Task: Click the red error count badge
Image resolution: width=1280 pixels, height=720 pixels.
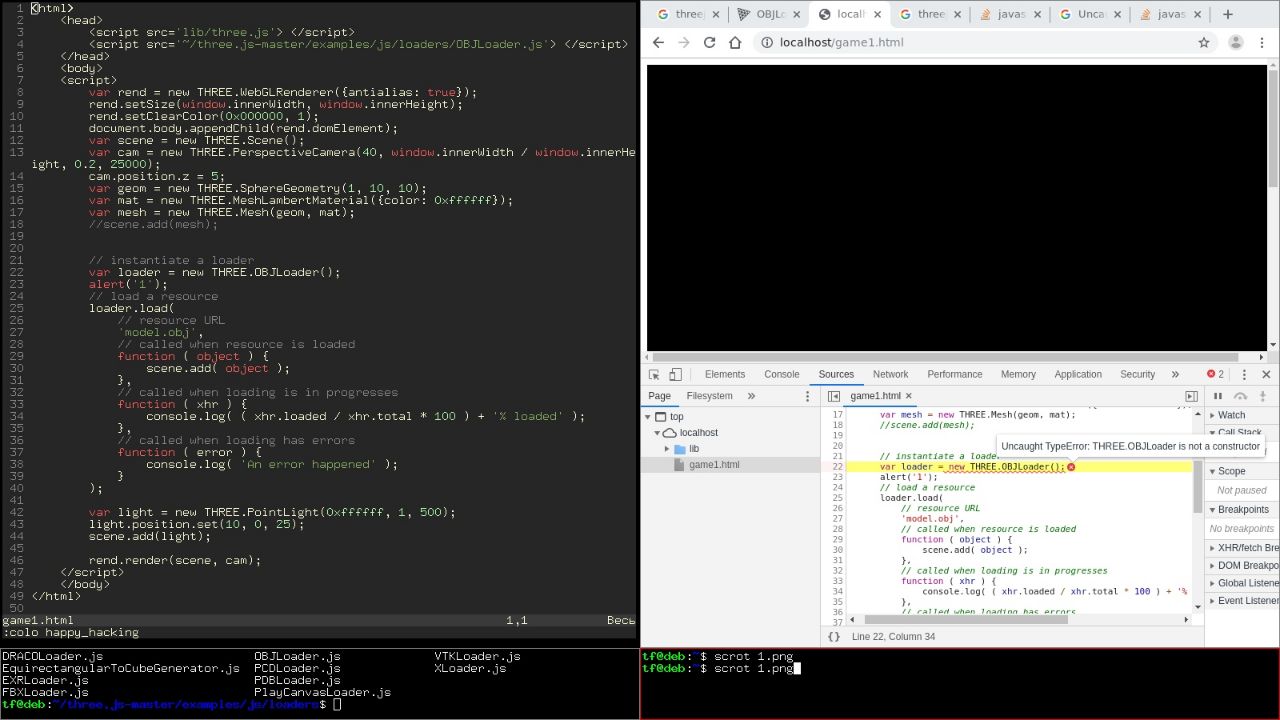Action: (1215, 375)
